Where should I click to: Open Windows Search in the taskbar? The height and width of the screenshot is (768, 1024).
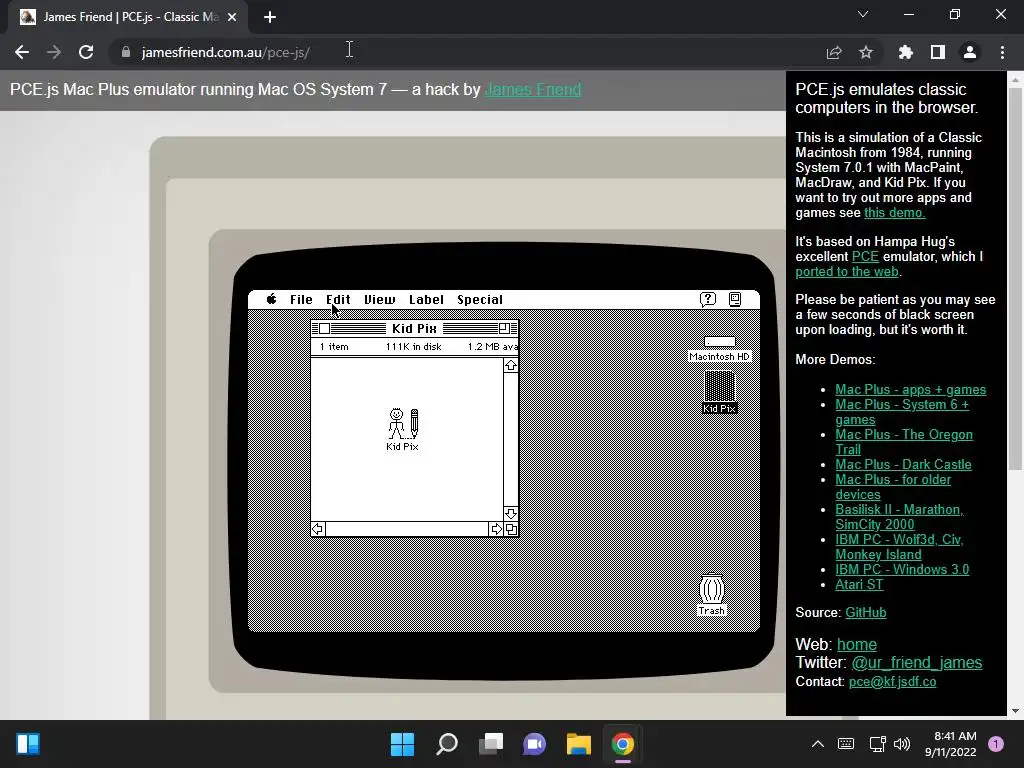[x=447, y=744]
